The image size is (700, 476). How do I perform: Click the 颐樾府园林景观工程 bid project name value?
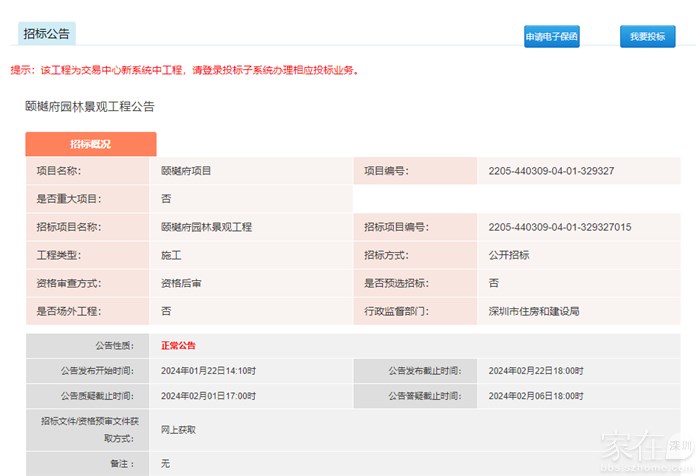[x=206, y=227]
